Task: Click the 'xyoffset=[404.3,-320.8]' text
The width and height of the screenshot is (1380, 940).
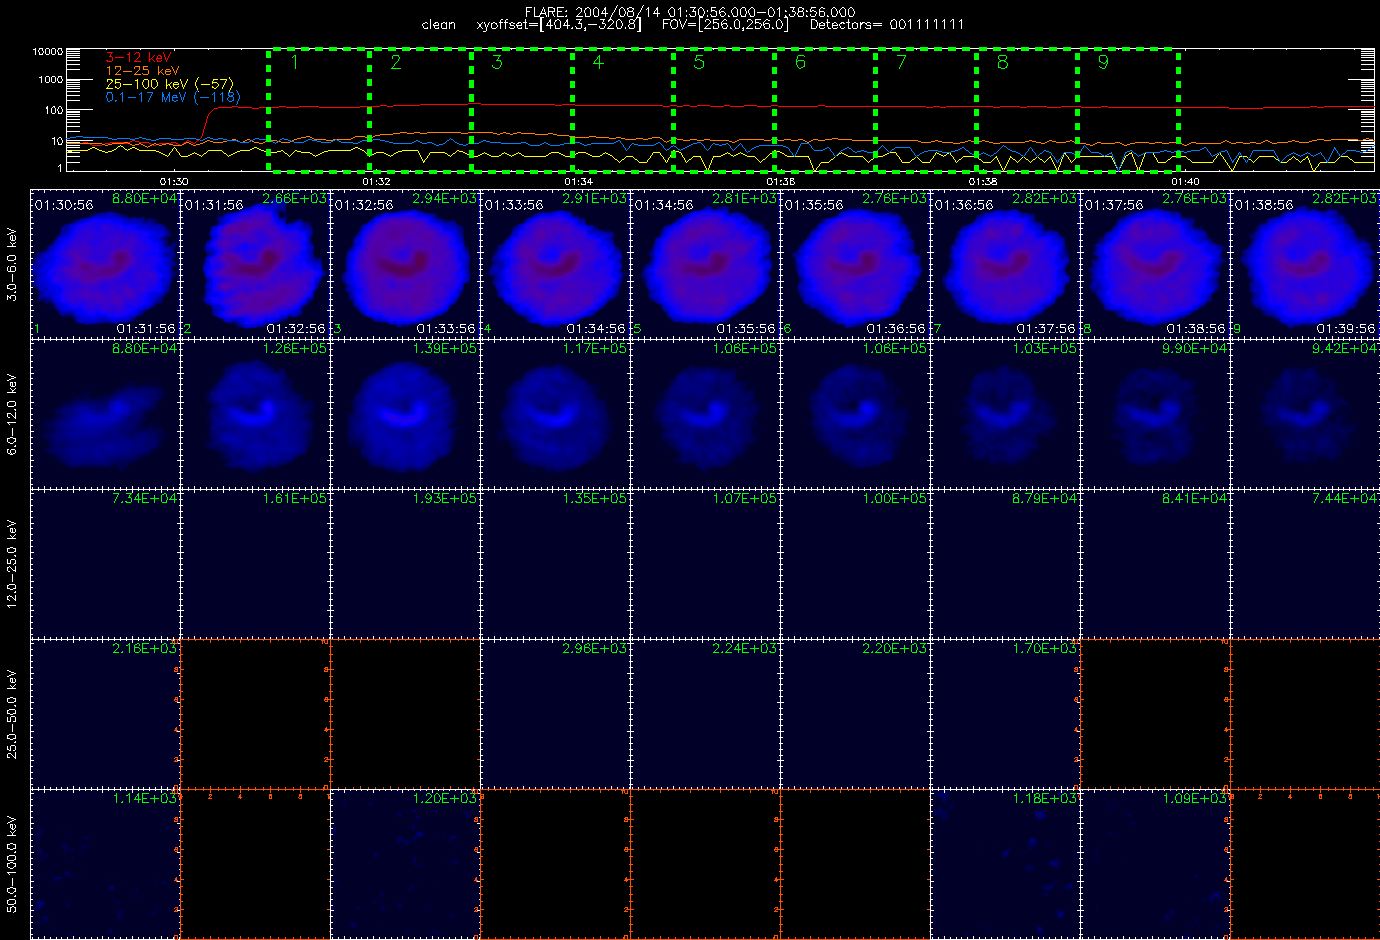Action: click(x=559, y=25)
